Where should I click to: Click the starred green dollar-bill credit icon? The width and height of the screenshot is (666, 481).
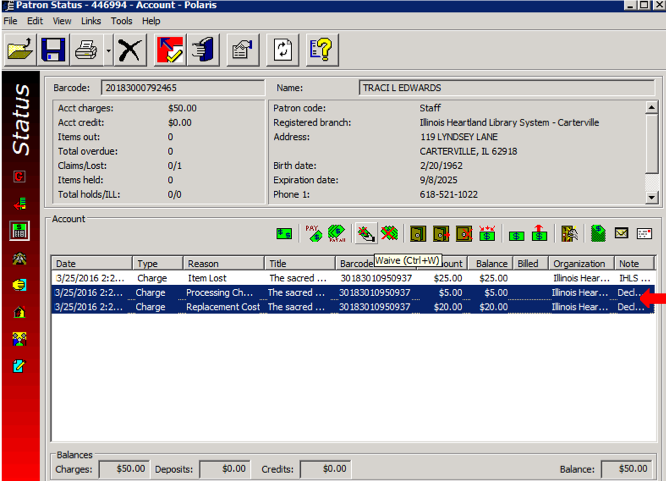[487, 234]
